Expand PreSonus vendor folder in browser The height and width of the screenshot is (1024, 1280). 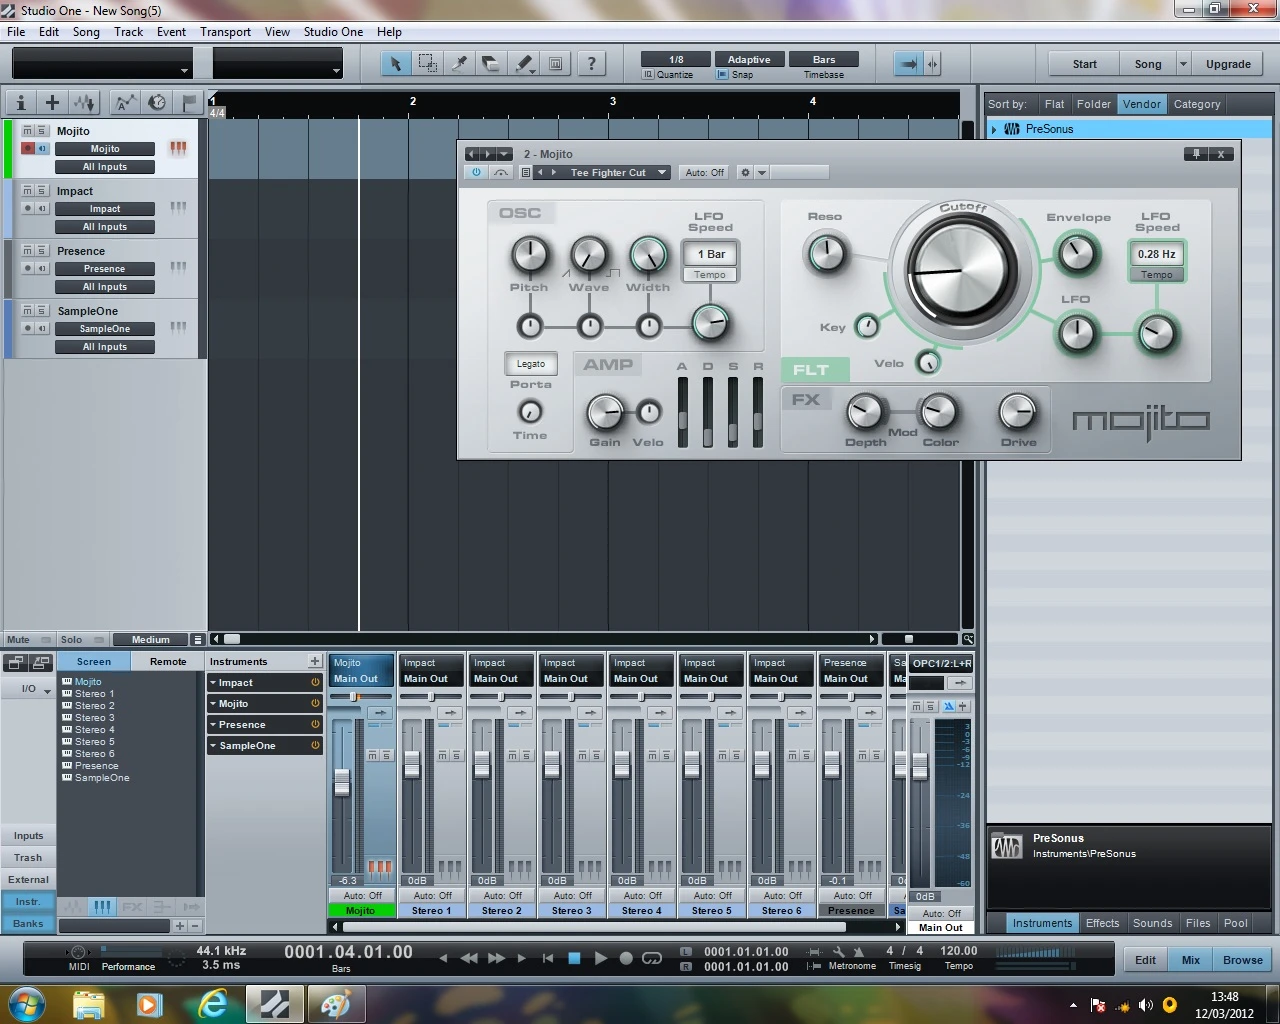pyautogui.click(x=994, y=129)
